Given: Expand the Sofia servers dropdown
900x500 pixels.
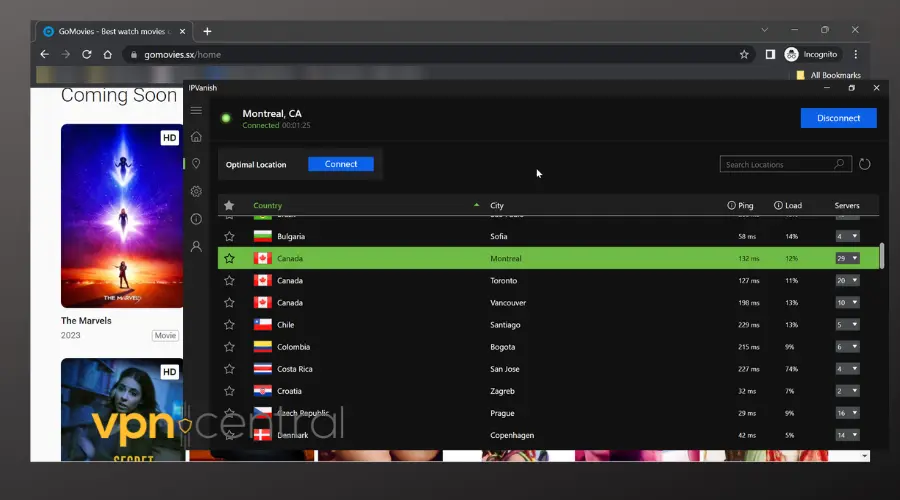Looking at the screenshot, I should (847, 237).
